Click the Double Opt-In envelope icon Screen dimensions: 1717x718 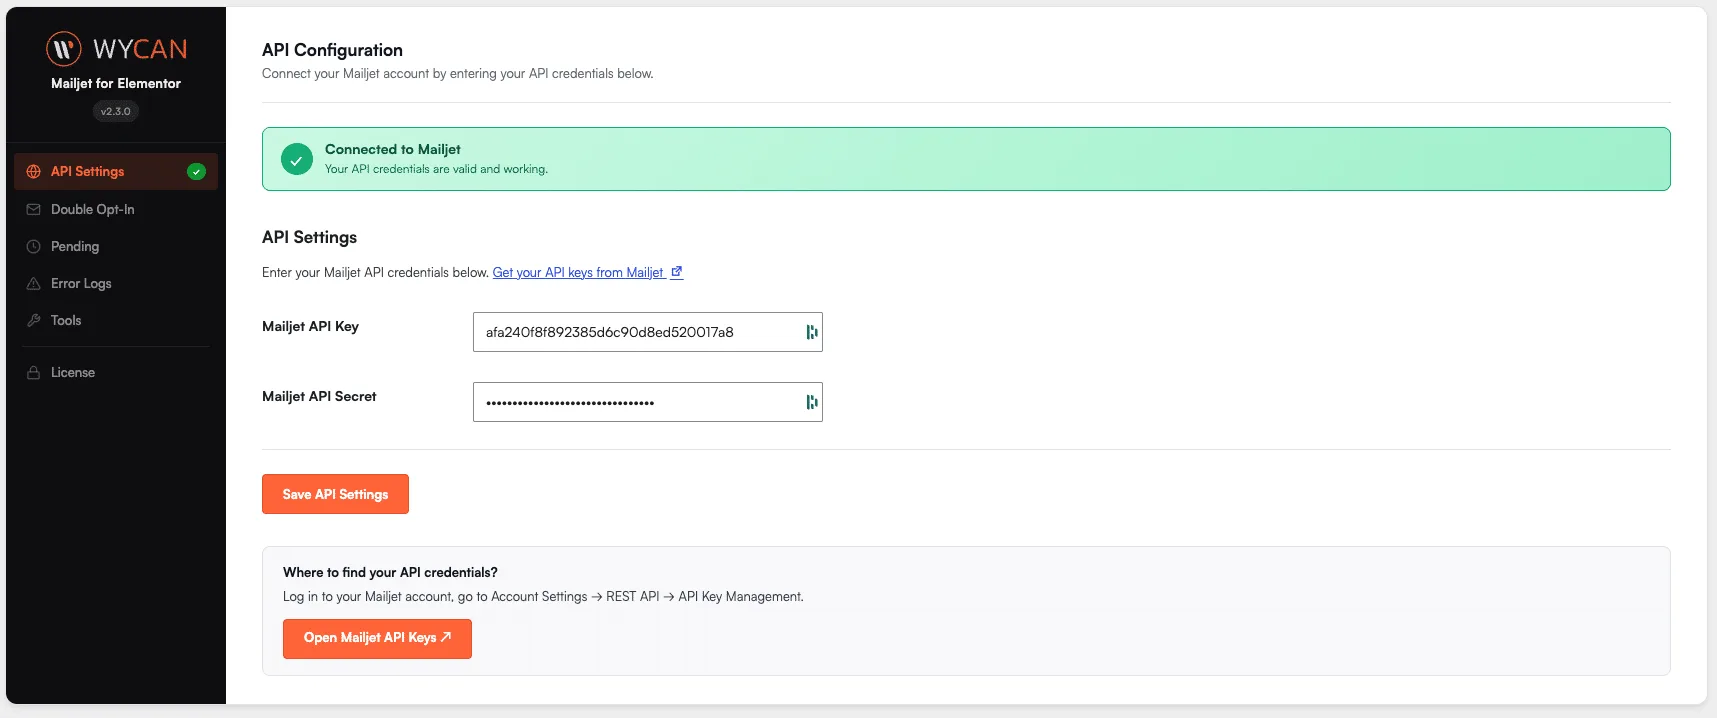33,209
